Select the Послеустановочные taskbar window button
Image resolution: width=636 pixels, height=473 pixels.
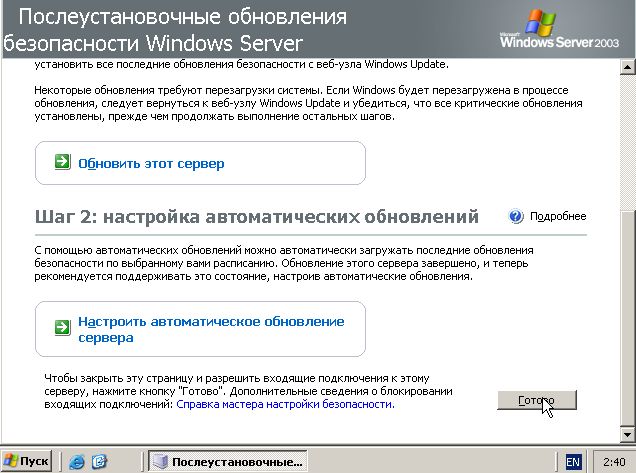tap(228, 461)
